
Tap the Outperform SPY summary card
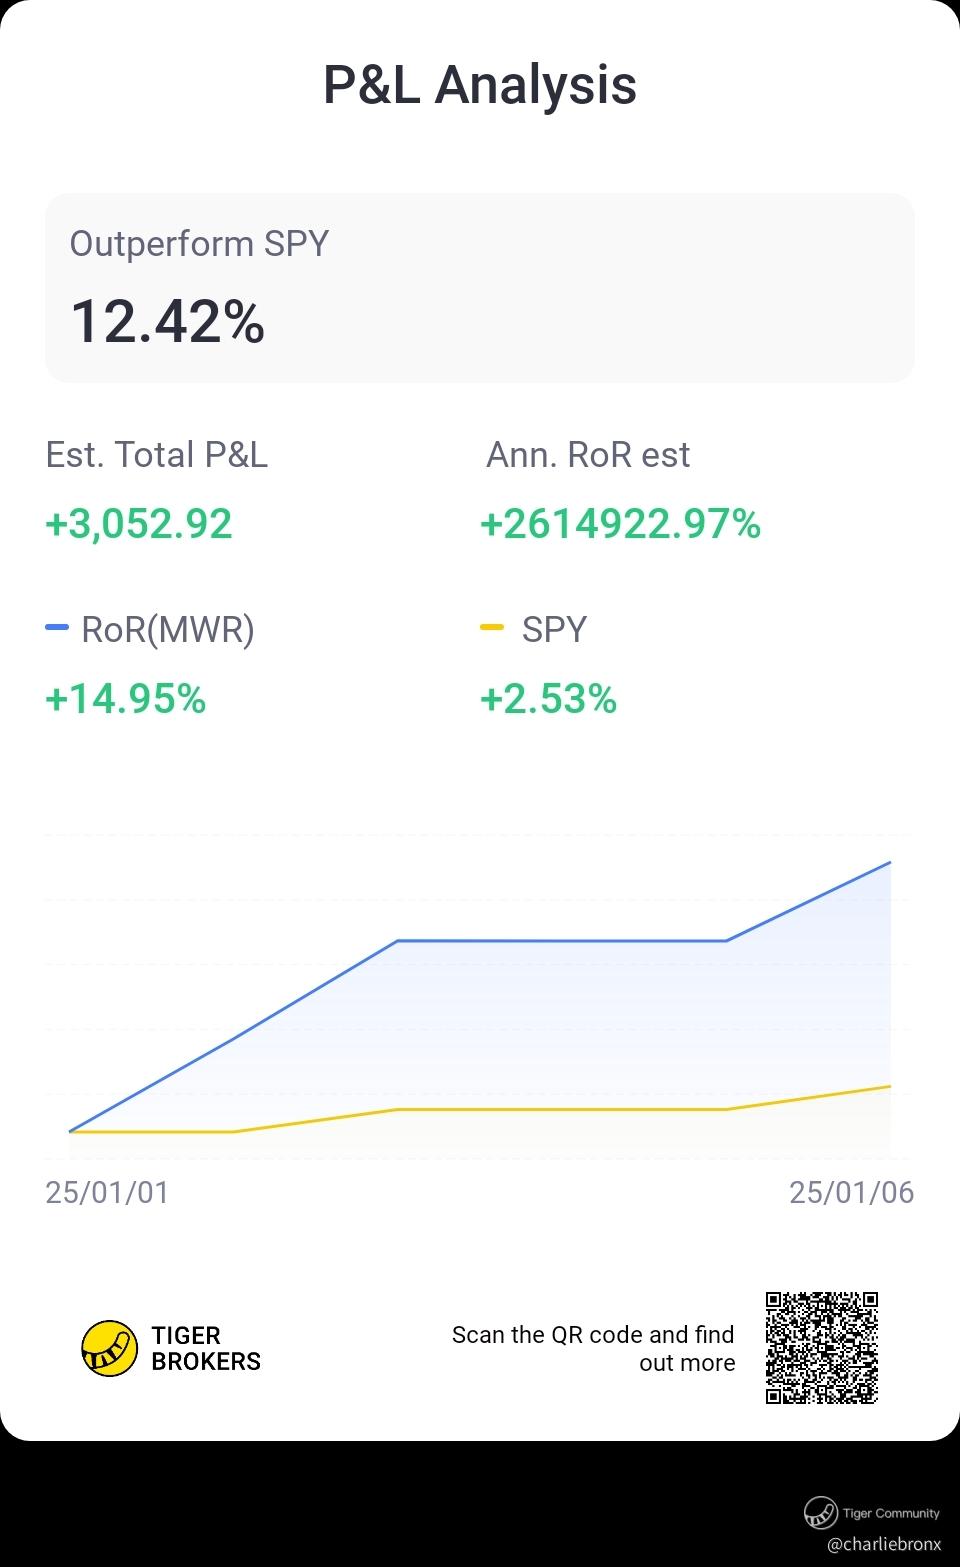480,288
